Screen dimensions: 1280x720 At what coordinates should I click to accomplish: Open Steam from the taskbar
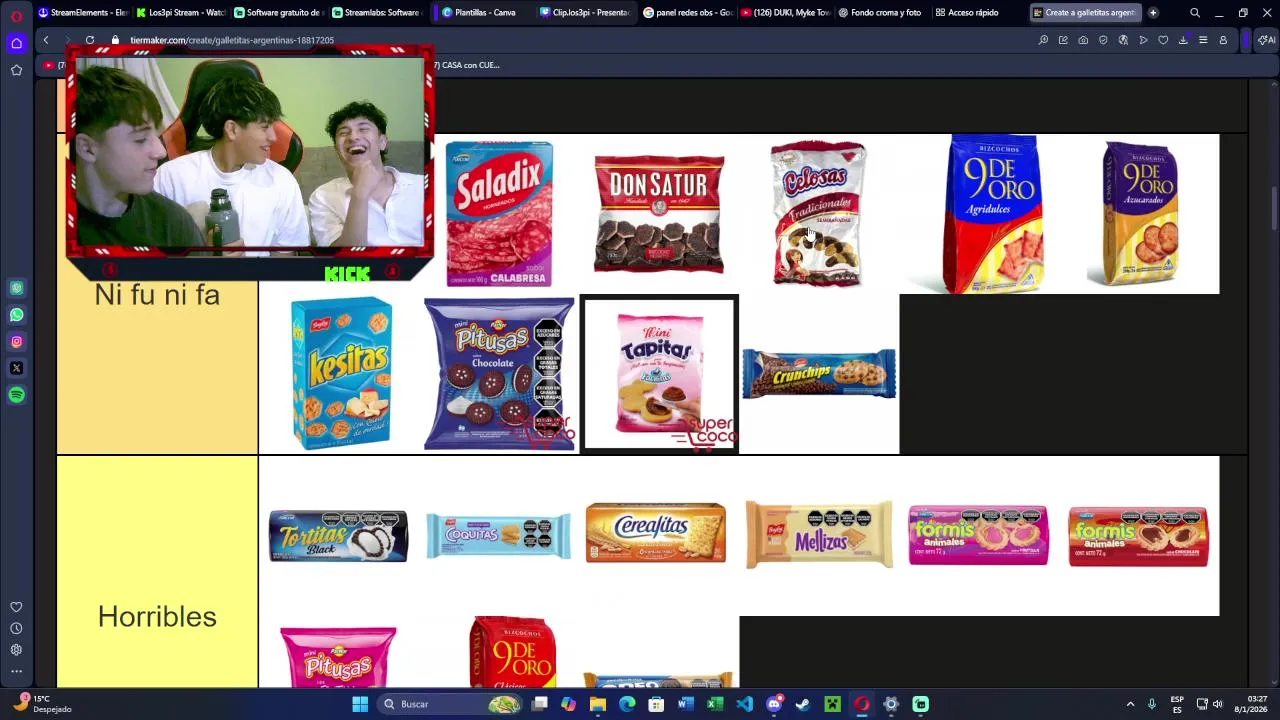(x=803, y=704)
